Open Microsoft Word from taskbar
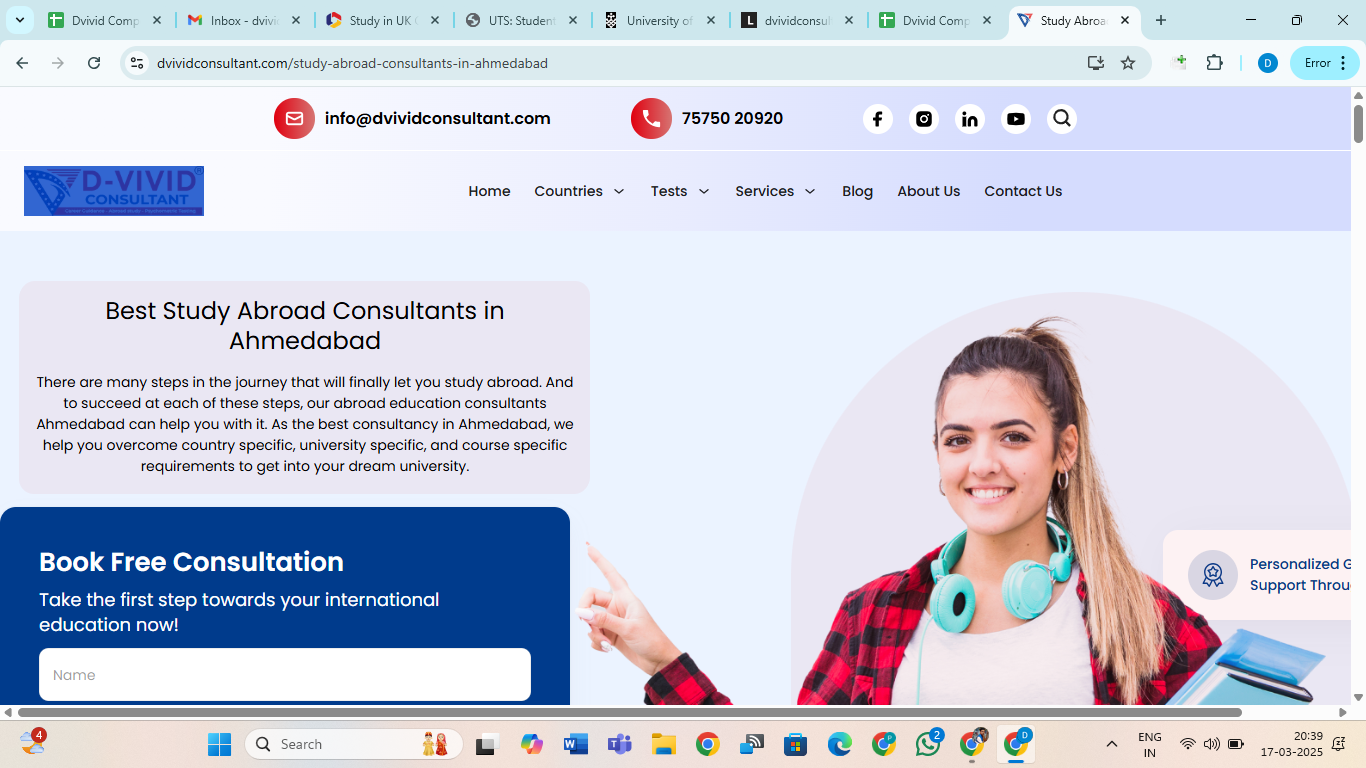The height and width of the screenshot is (768, 1366). [575, 744]
